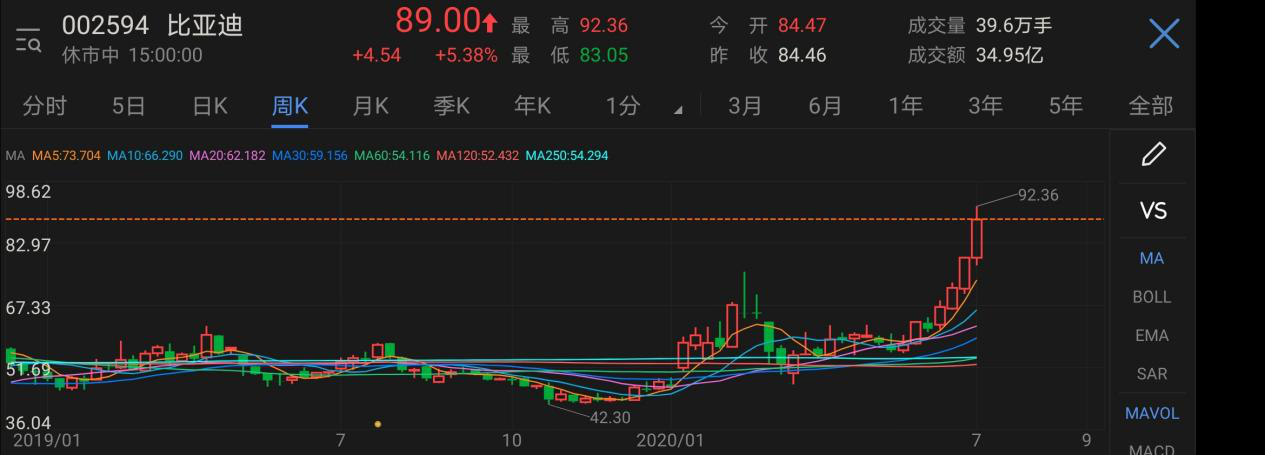Click the 42.30 low price label on chart
Image resolution: width=1265 pixels, height=455 pixels.
610,417
